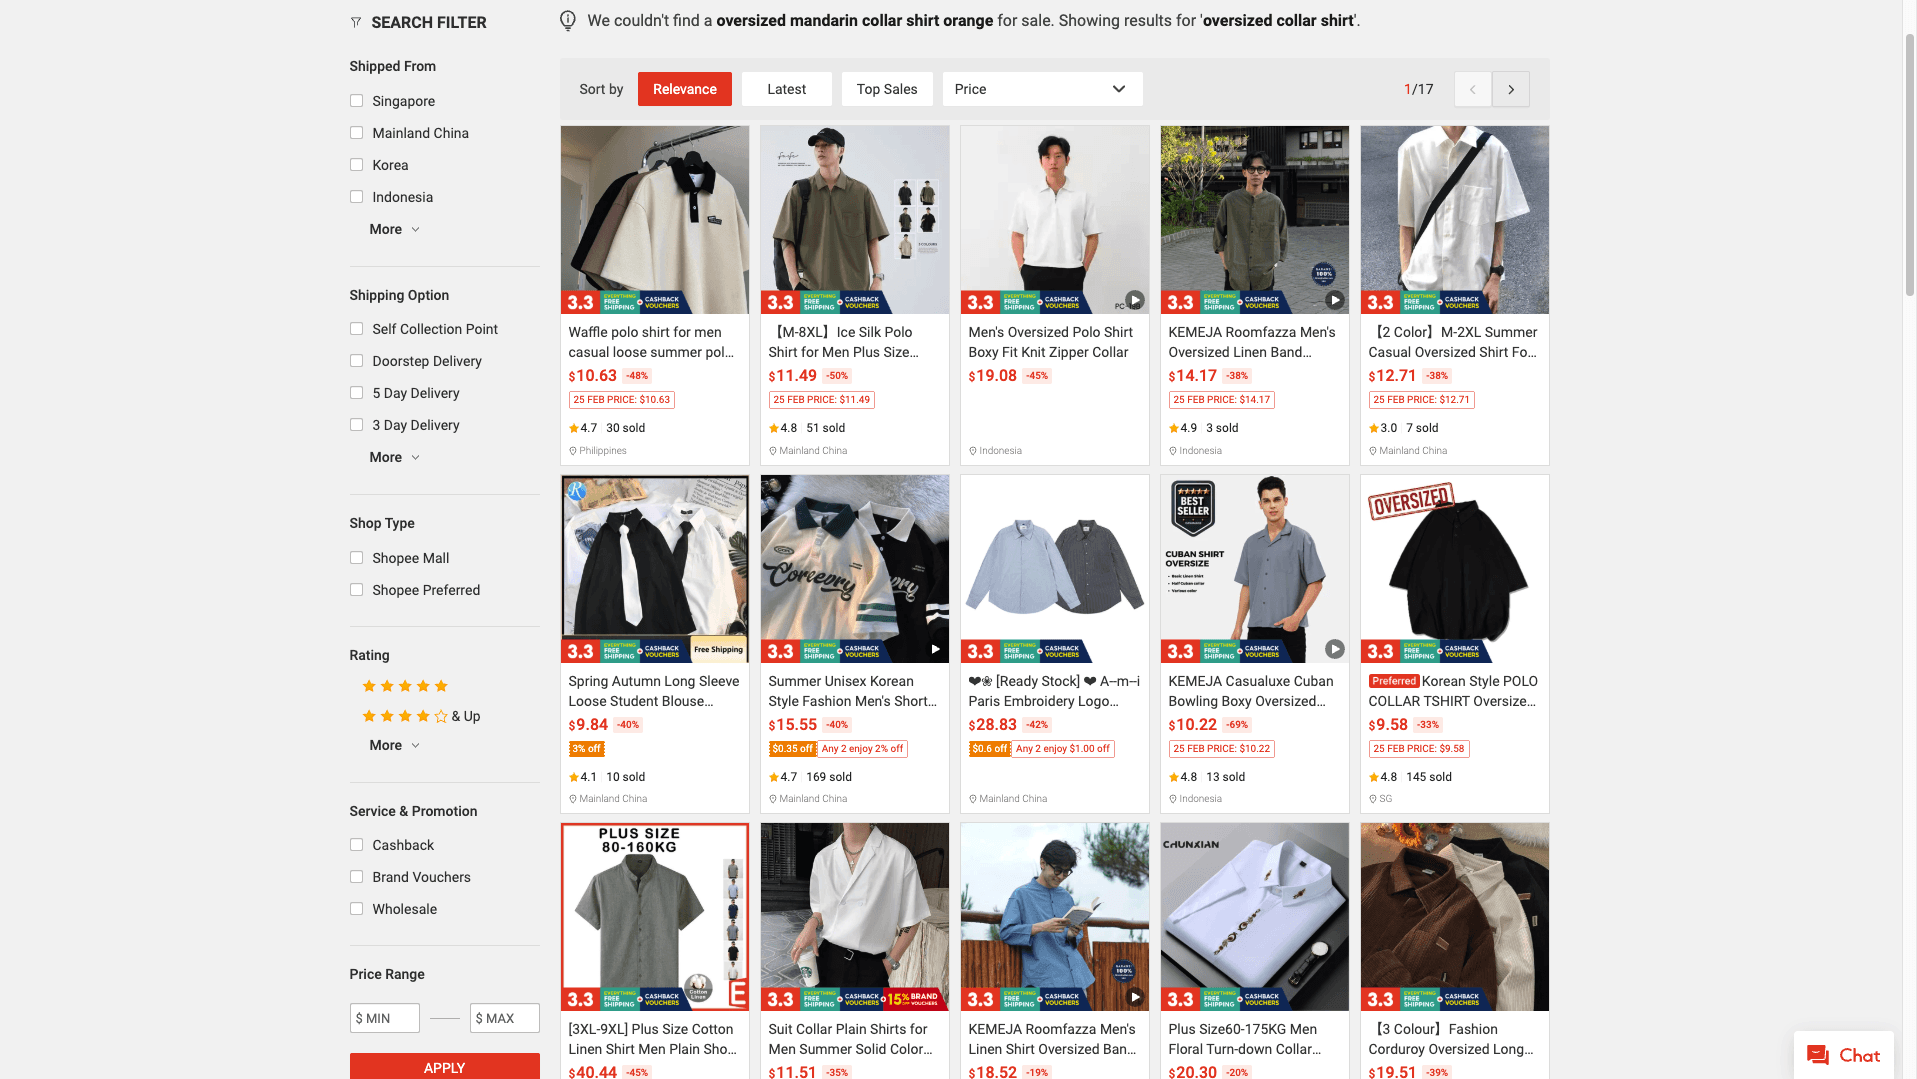Sort results by Top Sales
1917x1079 pixels.
(x=887, y=89)
